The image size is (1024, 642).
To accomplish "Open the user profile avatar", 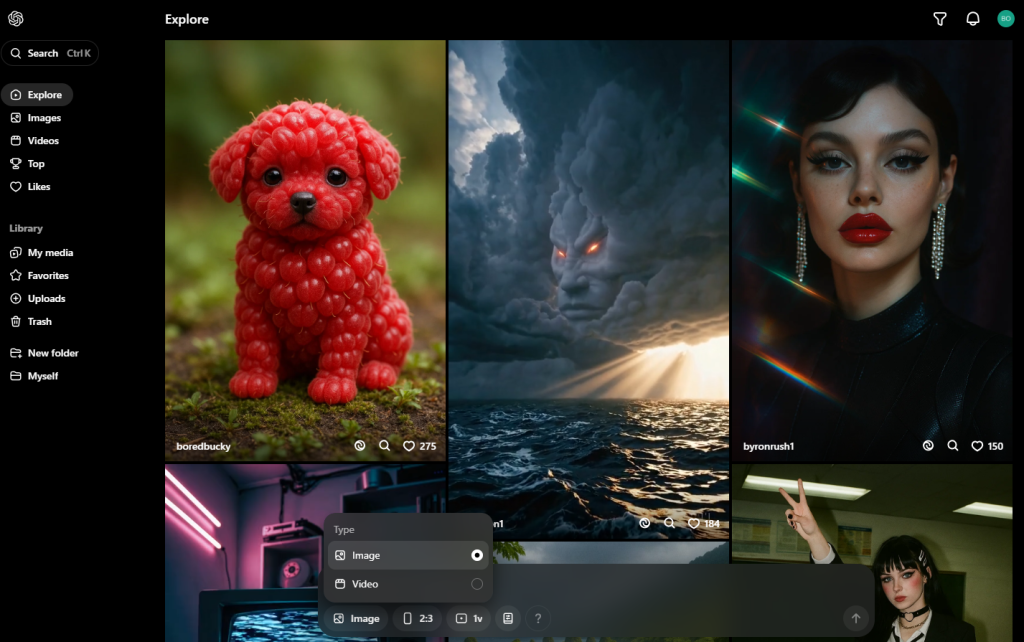I will 1005,19.
